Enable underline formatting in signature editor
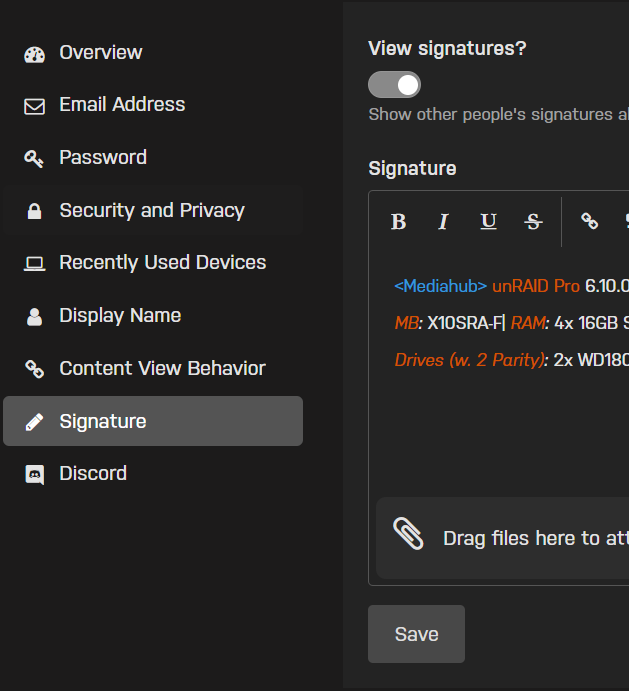629x691 pixels. tap(488, 222)
